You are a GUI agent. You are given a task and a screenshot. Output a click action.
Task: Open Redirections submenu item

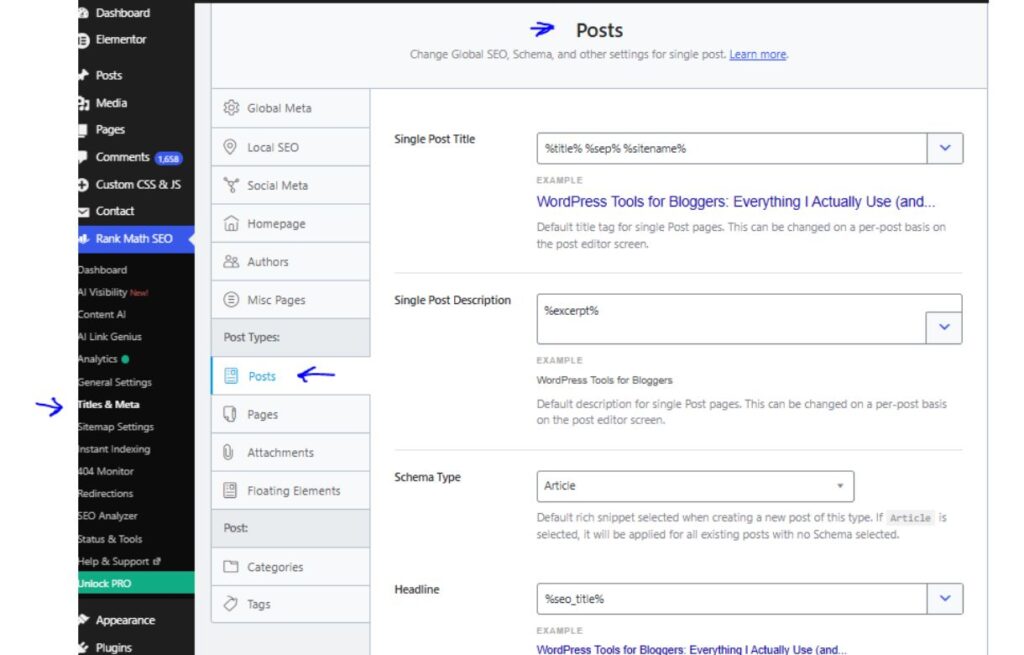tap(106, 493)
